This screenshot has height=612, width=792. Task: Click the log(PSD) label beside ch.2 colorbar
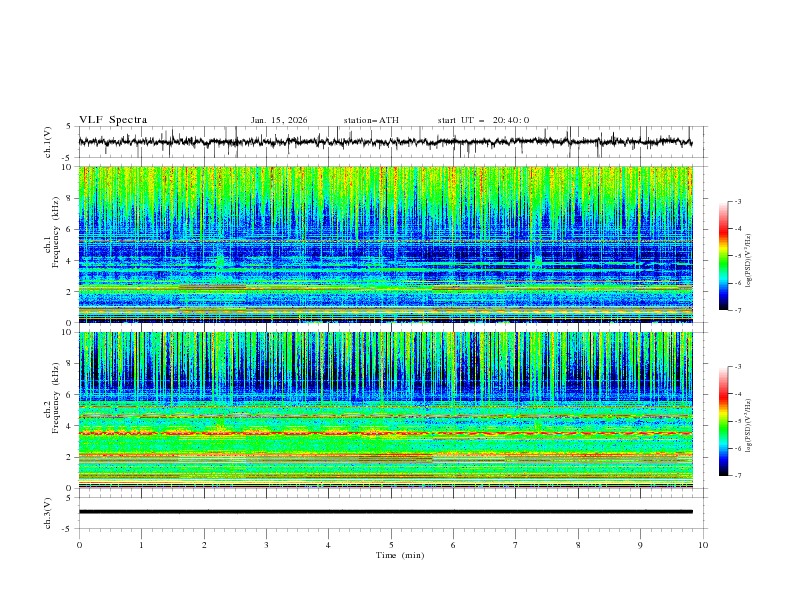click(748, 426)
